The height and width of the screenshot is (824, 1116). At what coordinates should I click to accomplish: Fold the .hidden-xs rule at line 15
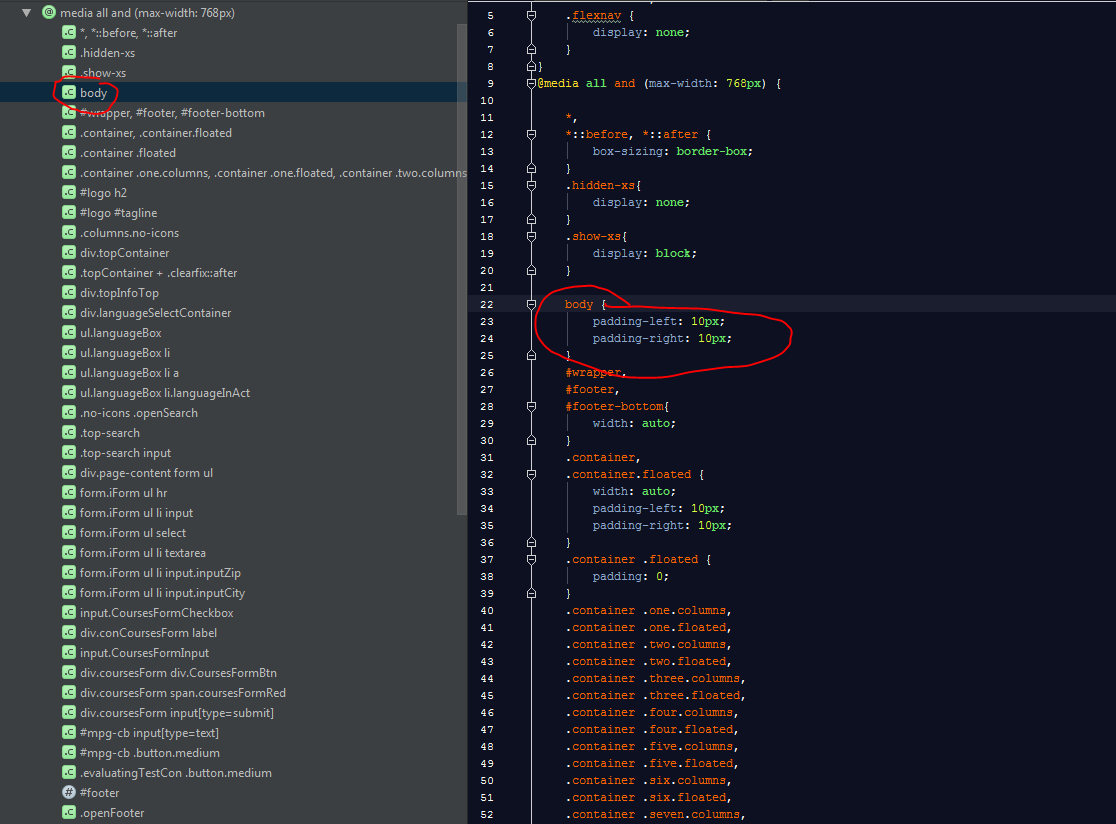point(531,185)
